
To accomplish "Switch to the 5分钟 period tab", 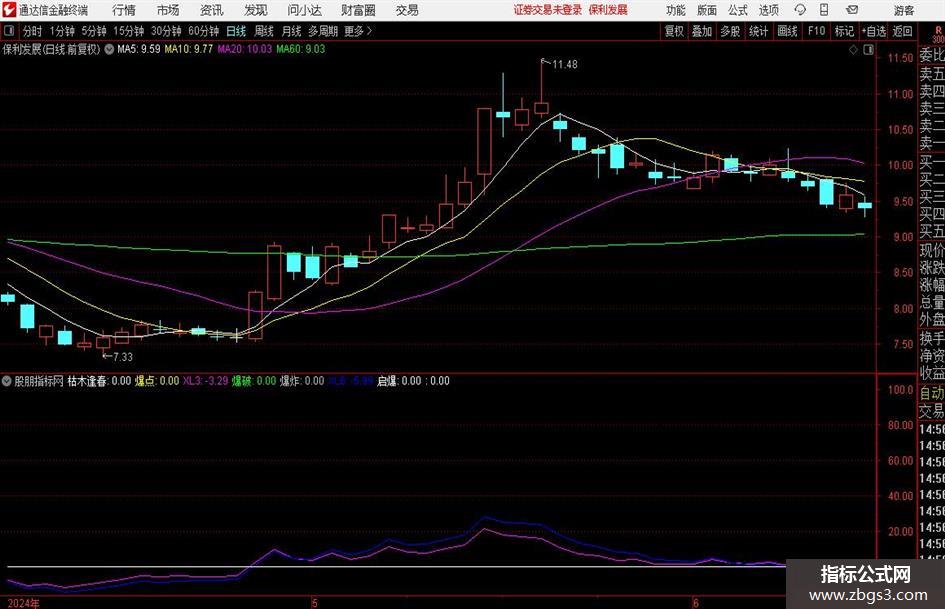I will (94, 31).
